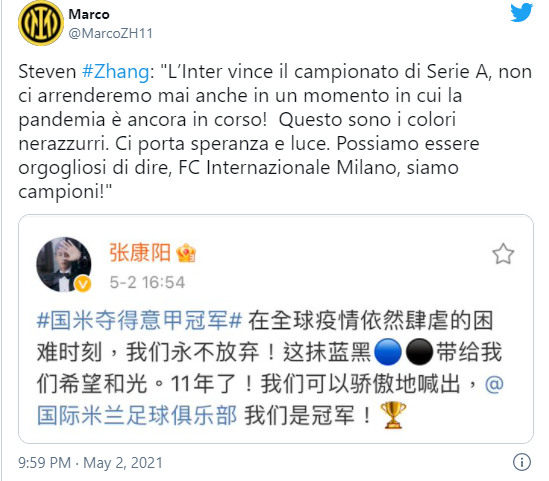Click the Marco display name
This screenshot has height=481, width=549.
click(89, 14)
